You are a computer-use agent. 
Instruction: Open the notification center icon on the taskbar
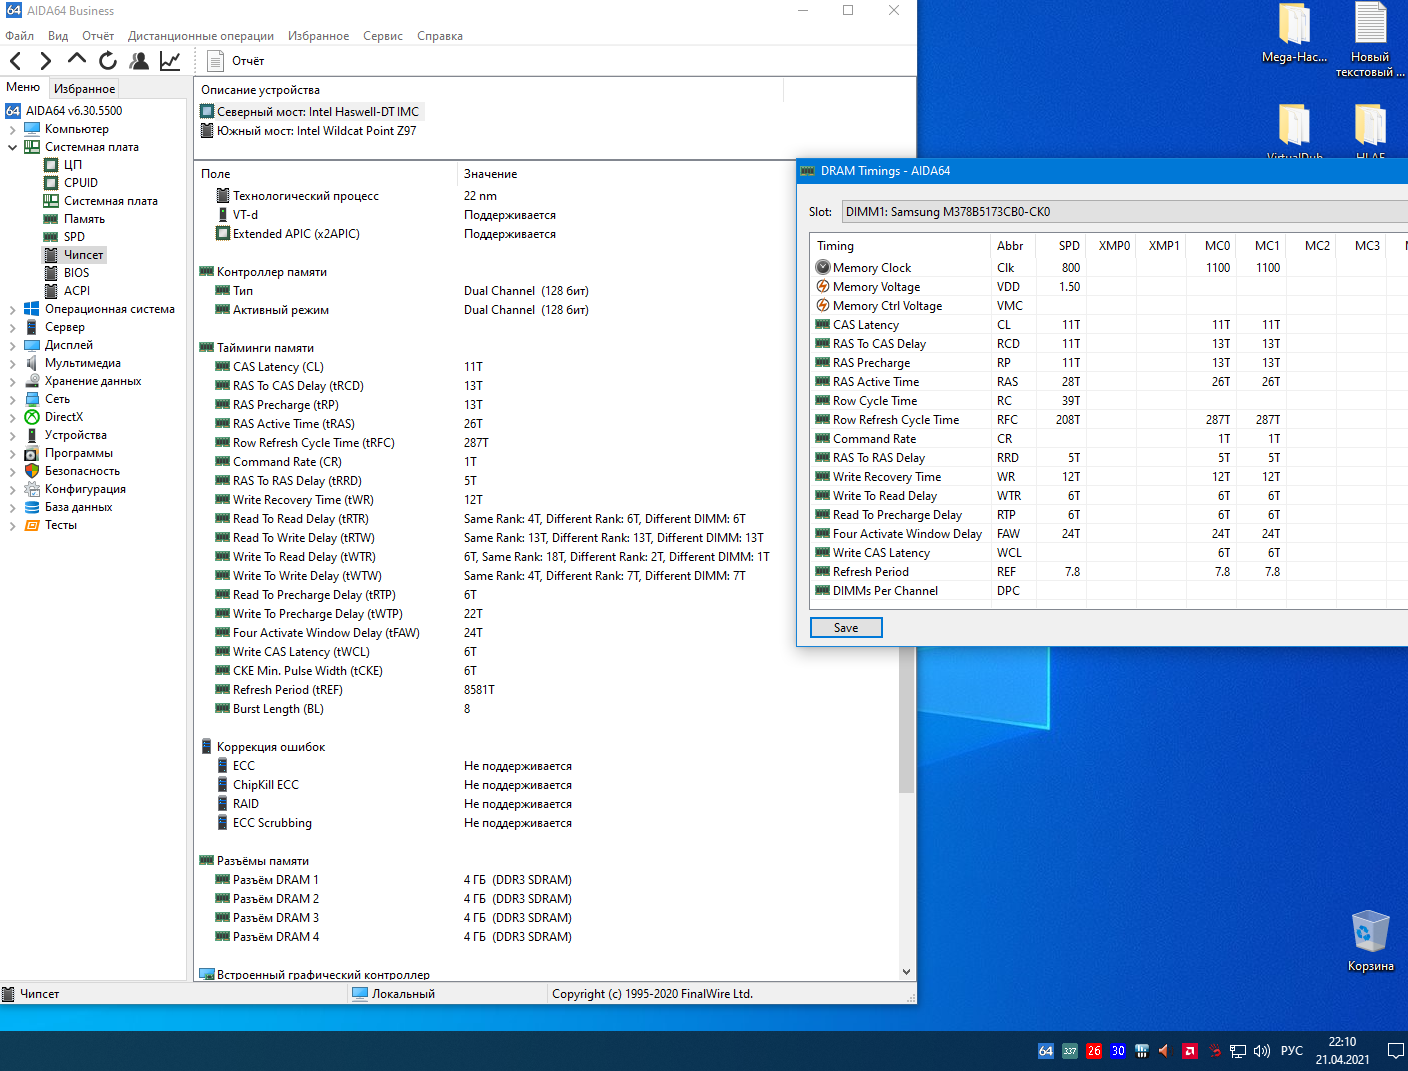pos(1395,1051)
